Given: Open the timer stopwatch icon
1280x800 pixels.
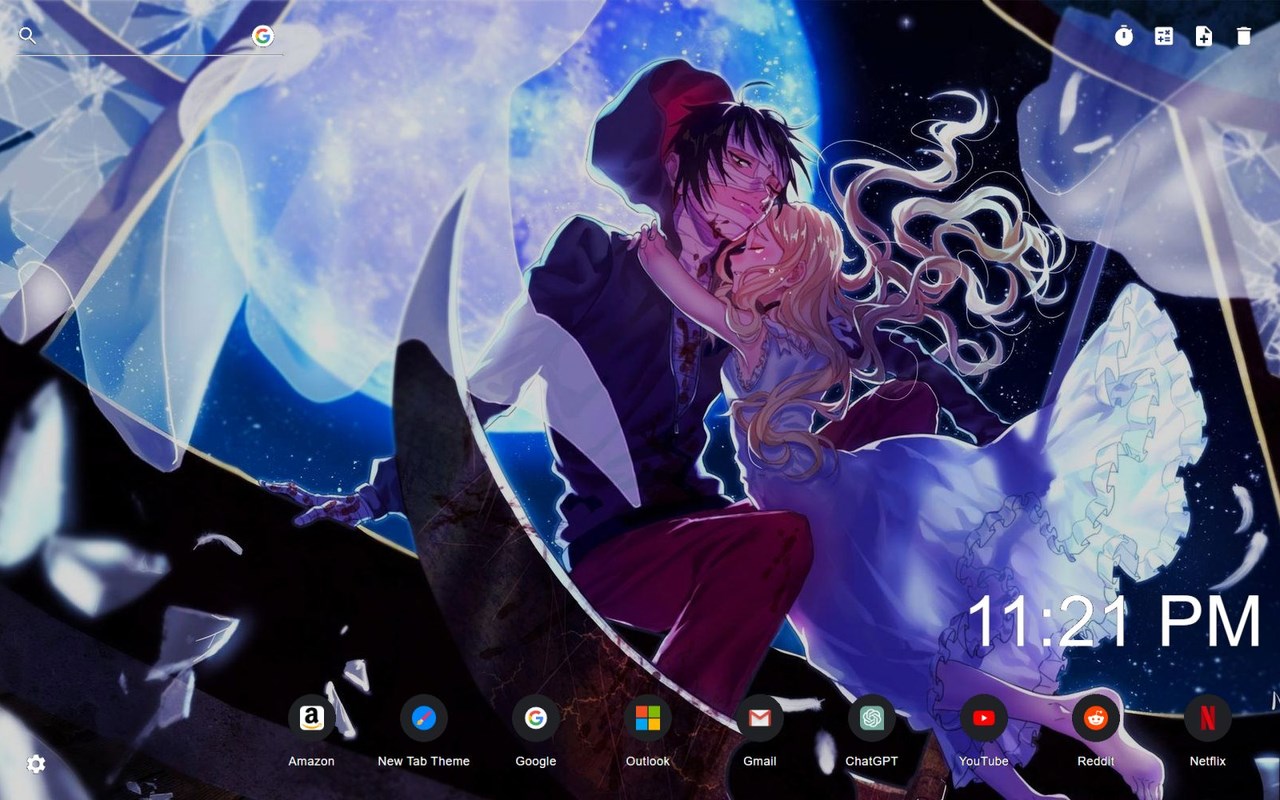Looking at the screenshot, I should (x=1124, y=36).
